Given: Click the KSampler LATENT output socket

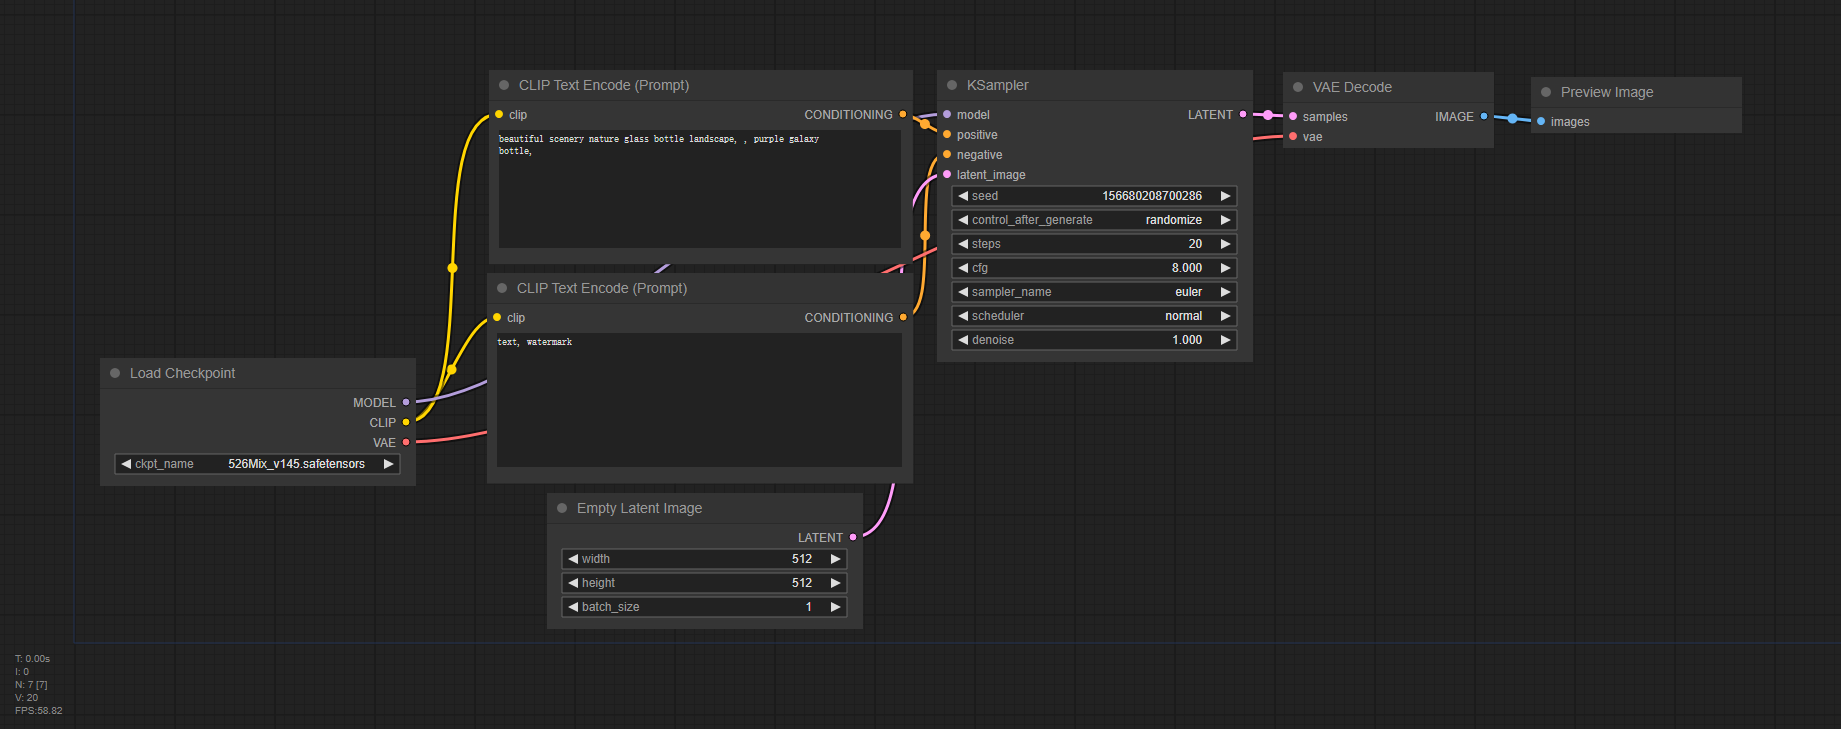Looking at the screenshot, I should pos(1243,115).
